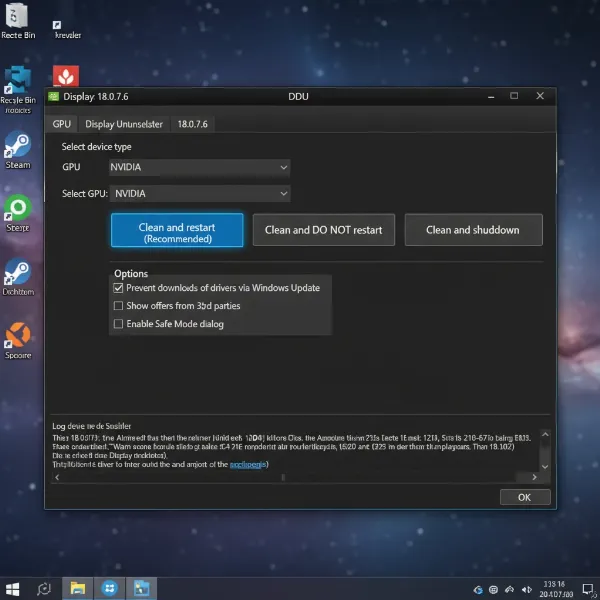Viewport: 600px width, 600px height.
Task: Check 'Enable Safe Mode dialog' option
Action: [118, 324]
